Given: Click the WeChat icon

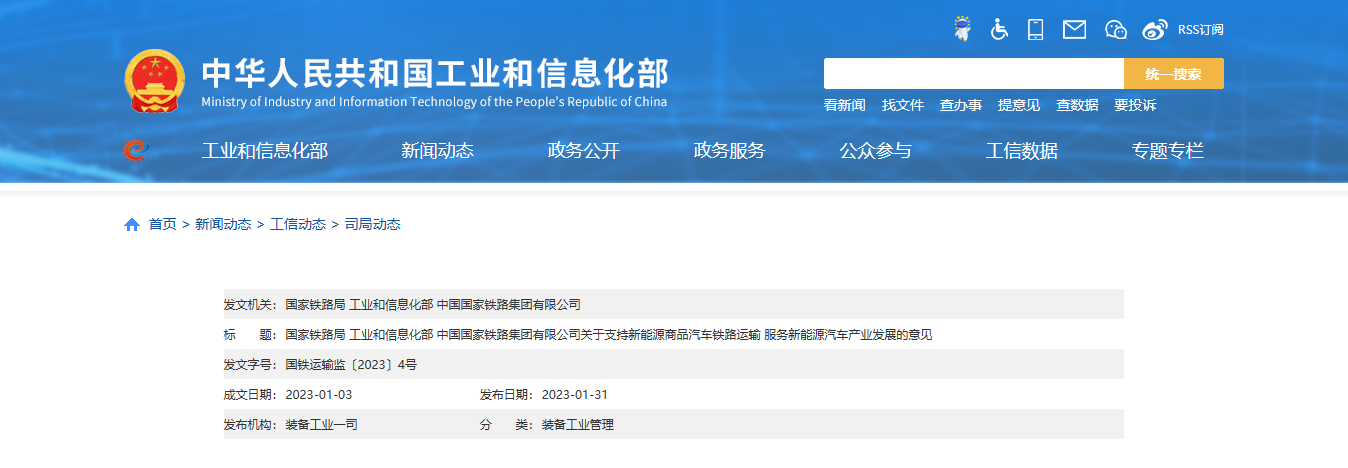Looking at the screenshot, I should tap(1116, 30).
